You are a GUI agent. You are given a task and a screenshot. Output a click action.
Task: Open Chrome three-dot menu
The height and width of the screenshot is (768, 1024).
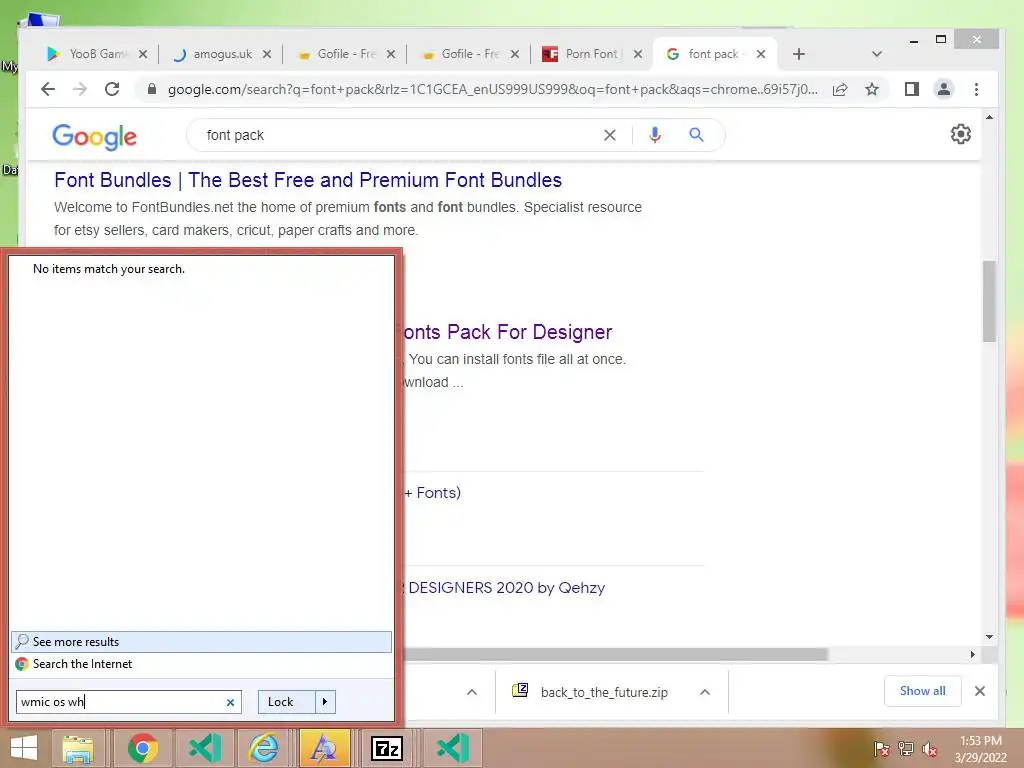pyautogui.click(x=976, y=89)
